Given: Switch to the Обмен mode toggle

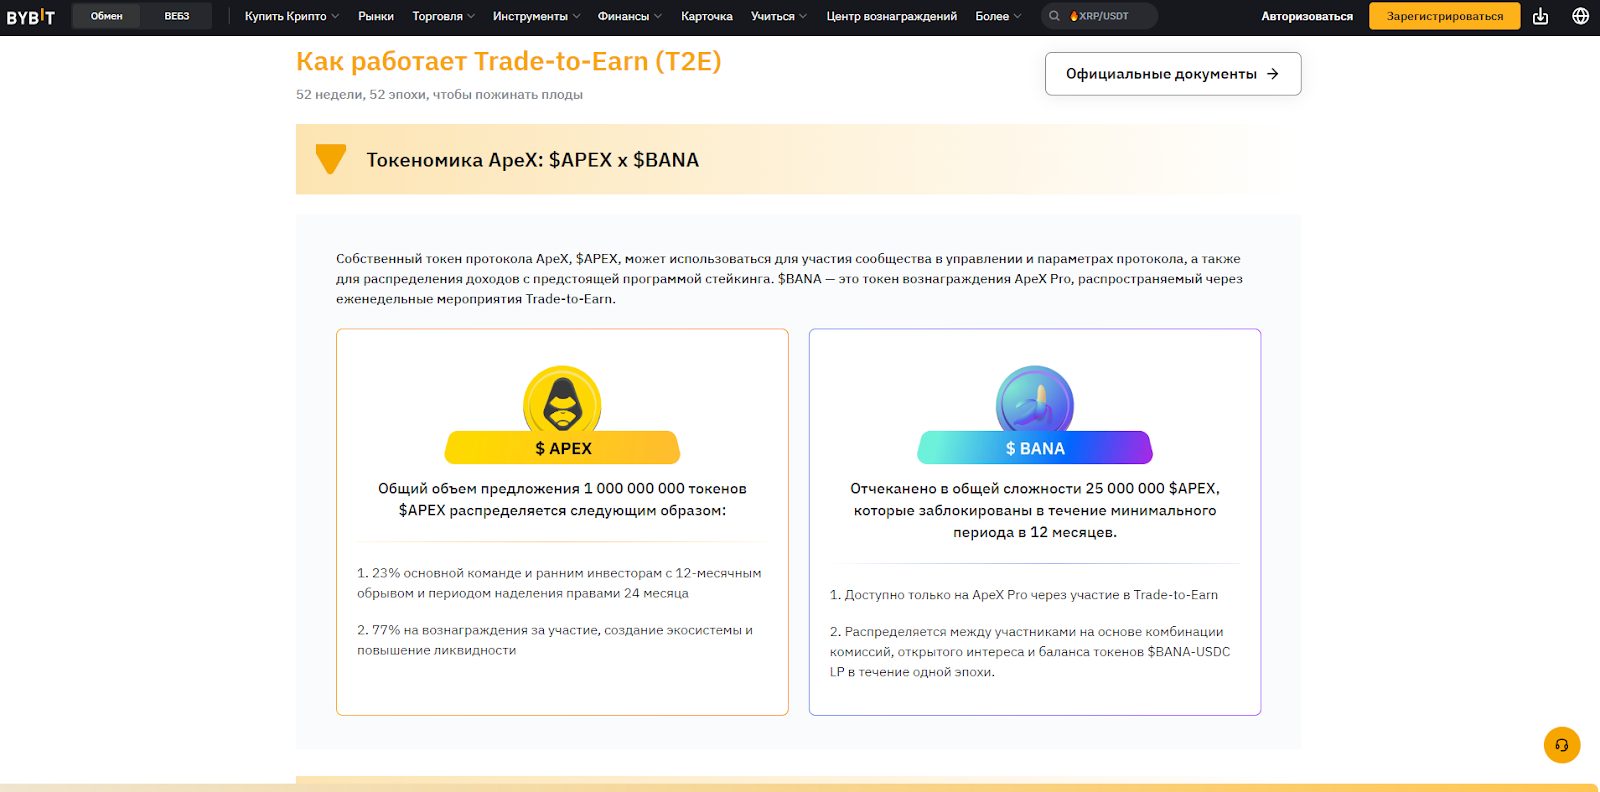Looking at the screenshot, I should coord(107,16).
